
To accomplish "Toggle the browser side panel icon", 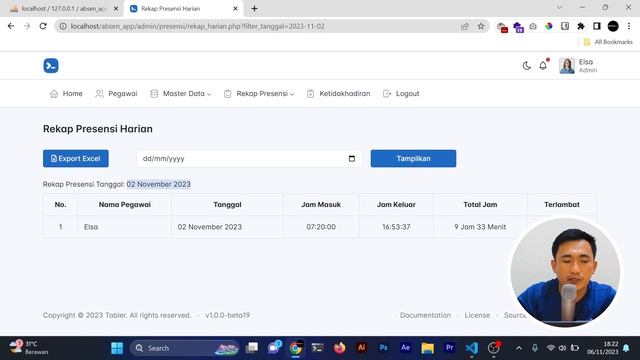I will pos(596,26).
